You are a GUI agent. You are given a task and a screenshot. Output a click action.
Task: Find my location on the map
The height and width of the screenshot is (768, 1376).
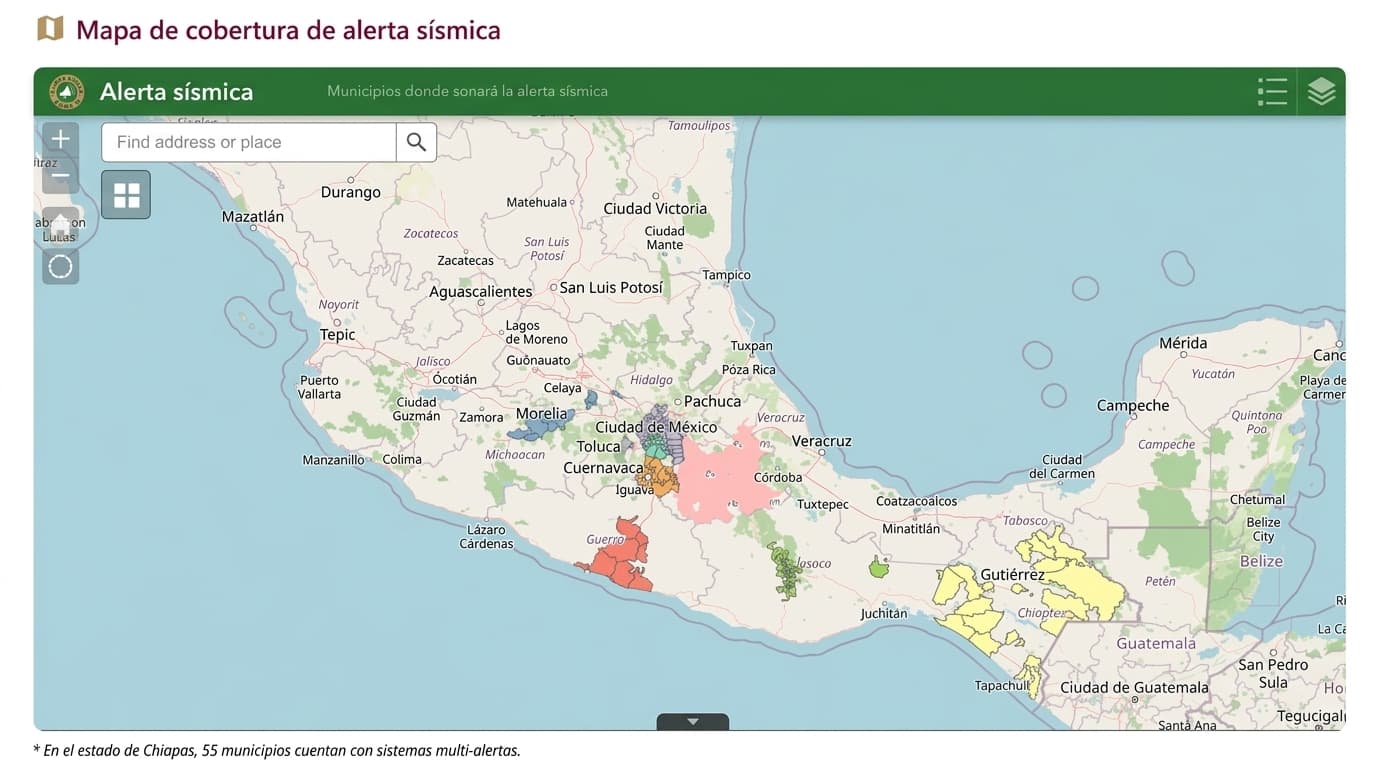click(61, 266)
